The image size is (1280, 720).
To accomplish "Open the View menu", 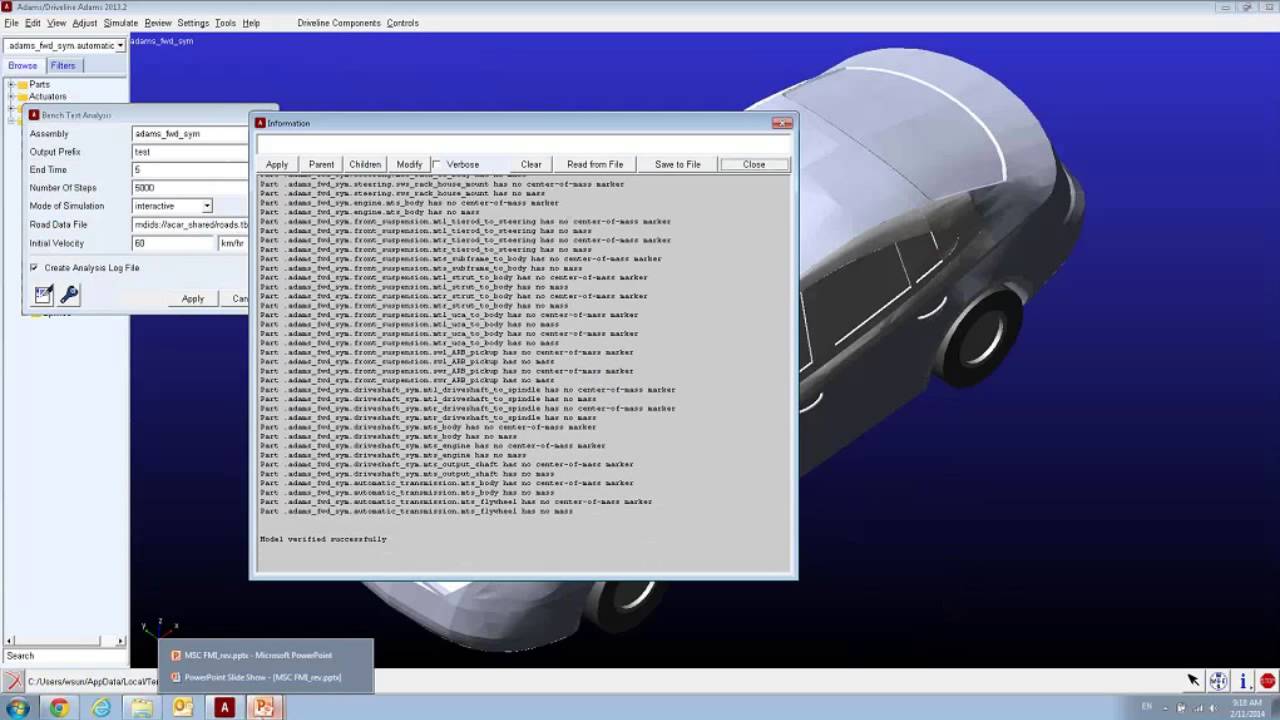I will tap(57, 23).
